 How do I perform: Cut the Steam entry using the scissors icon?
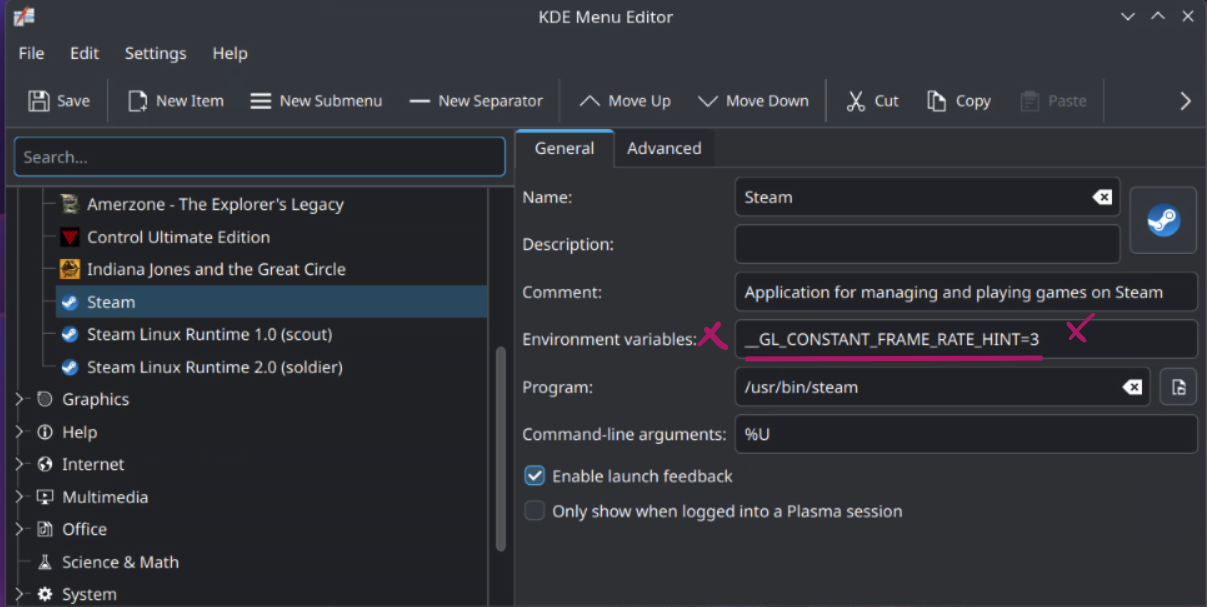(855, 100)
